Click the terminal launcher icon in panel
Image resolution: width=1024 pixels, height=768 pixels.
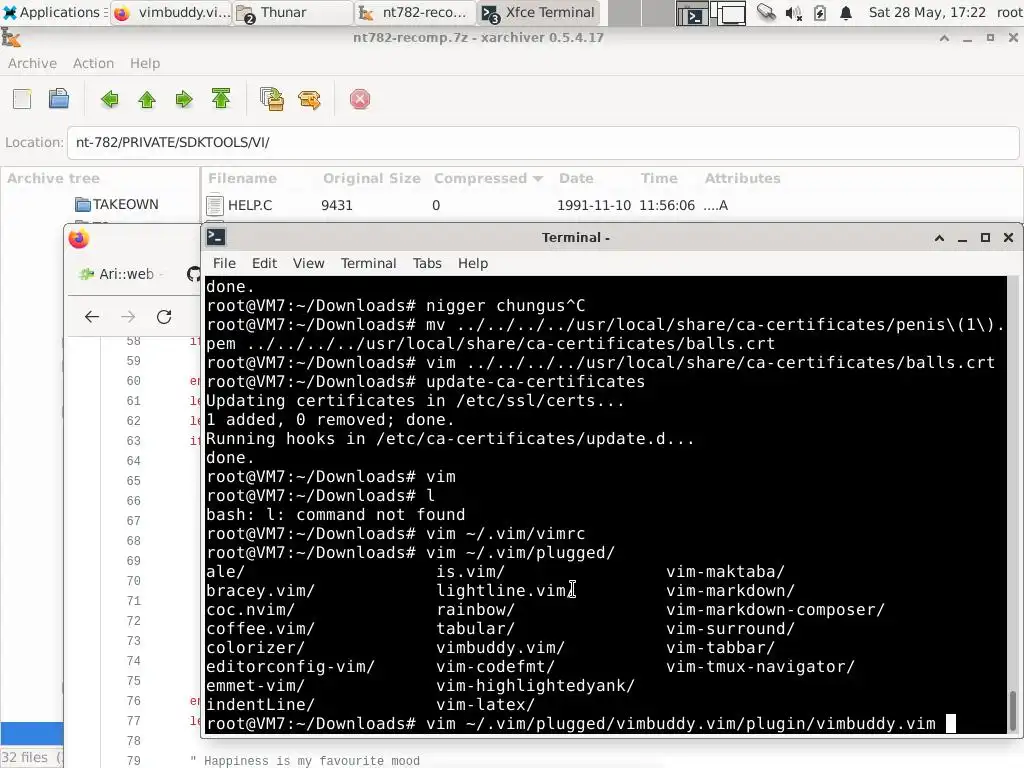691,13
